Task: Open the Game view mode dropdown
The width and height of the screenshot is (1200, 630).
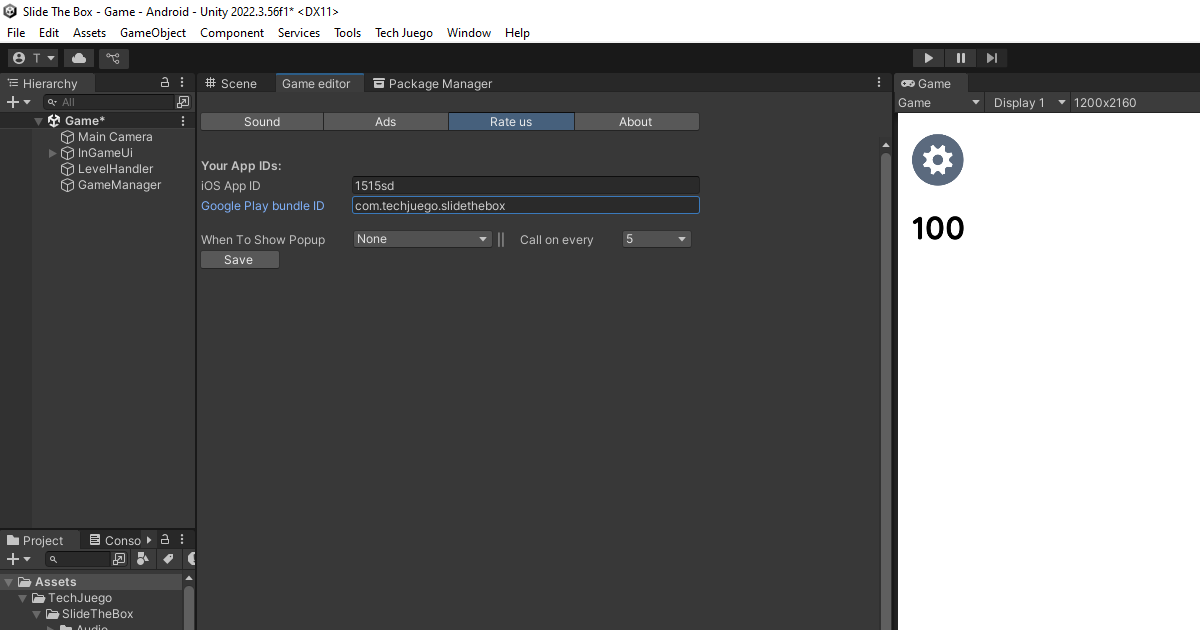Action: tap(940, 102)
